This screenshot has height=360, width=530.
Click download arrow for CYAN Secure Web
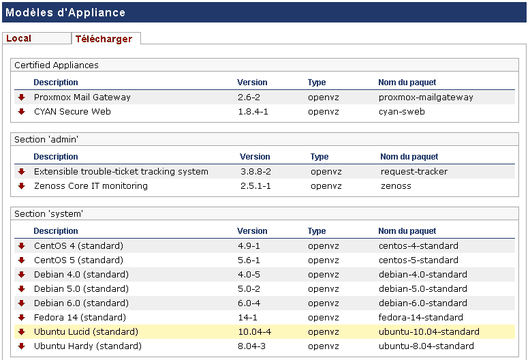21,112
